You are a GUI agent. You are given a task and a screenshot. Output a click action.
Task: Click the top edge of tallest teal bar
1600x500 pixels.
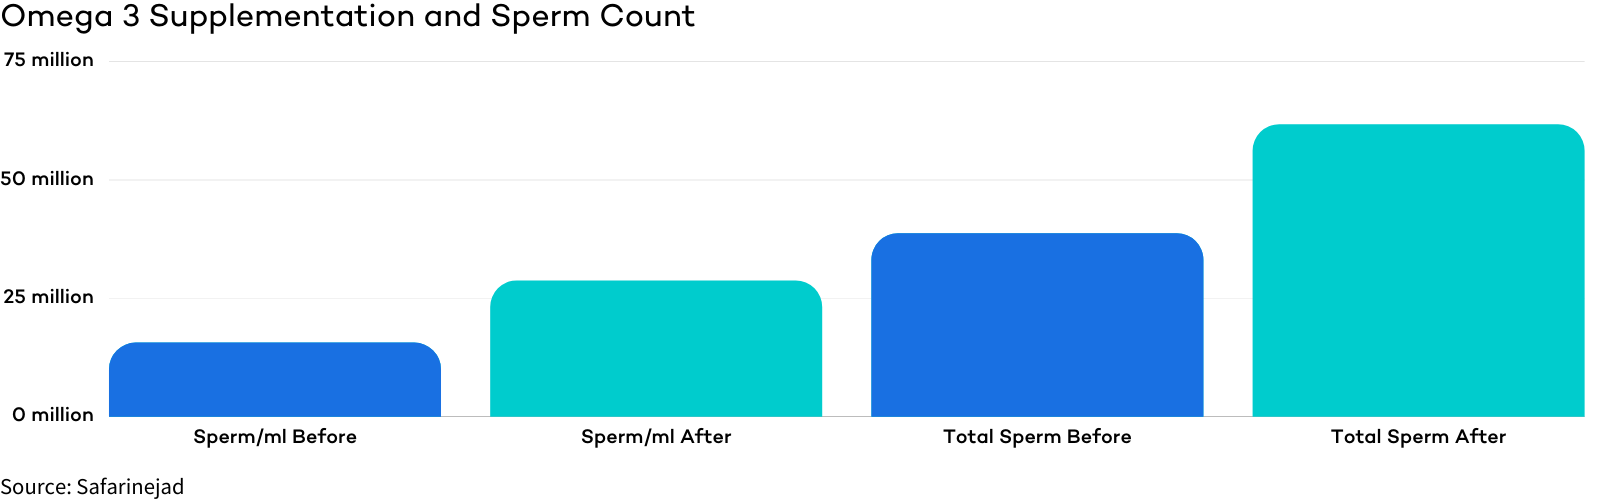tap(1418, 125)
